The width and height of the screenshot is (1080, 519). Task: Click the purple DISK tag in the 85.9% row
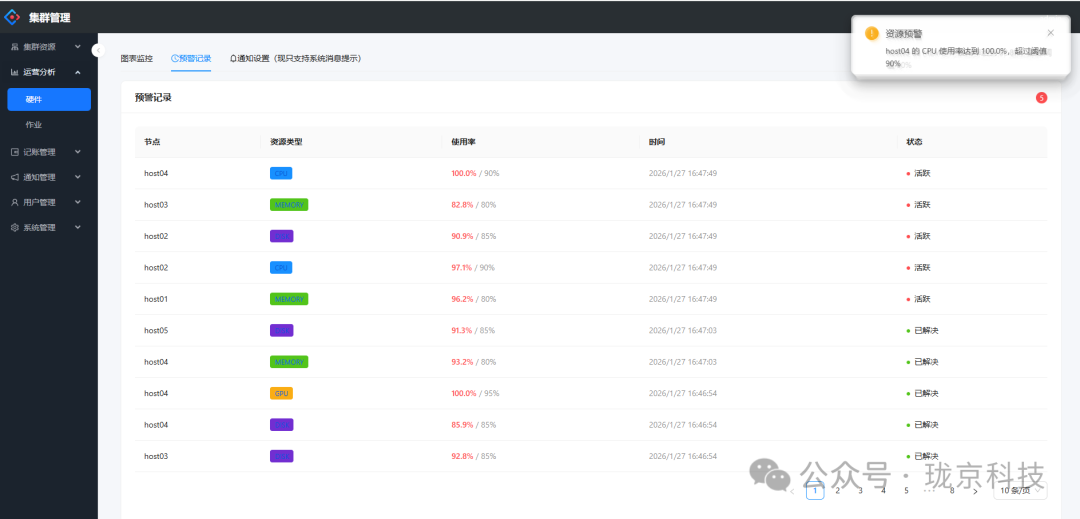282,425
